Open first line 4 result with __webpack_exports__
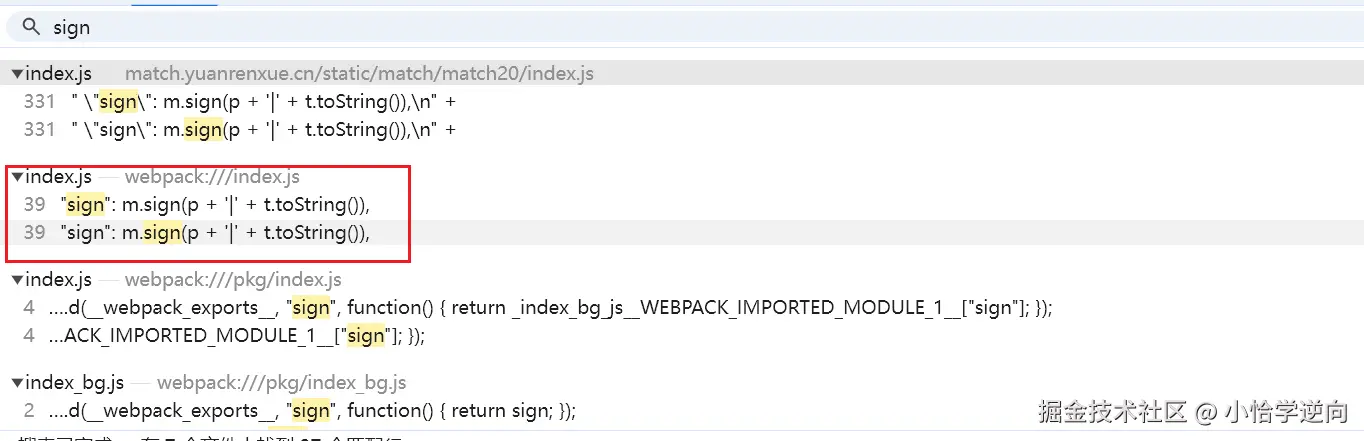 click(550, 308)
